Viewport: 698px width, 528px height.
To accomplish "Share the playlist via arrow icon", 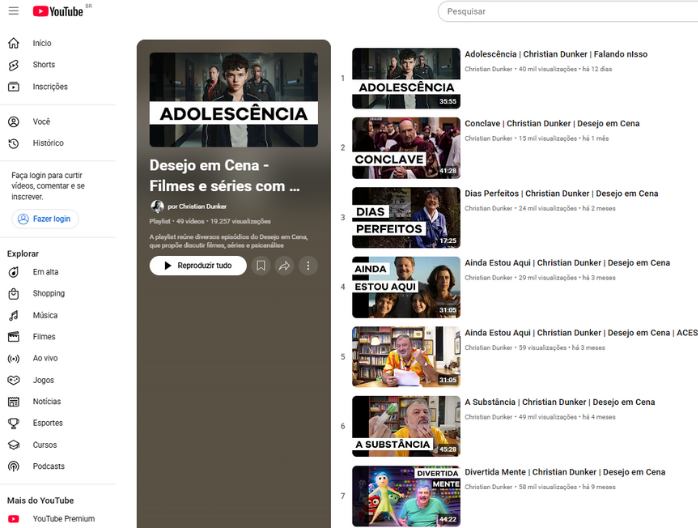I will tap(284, 266).
